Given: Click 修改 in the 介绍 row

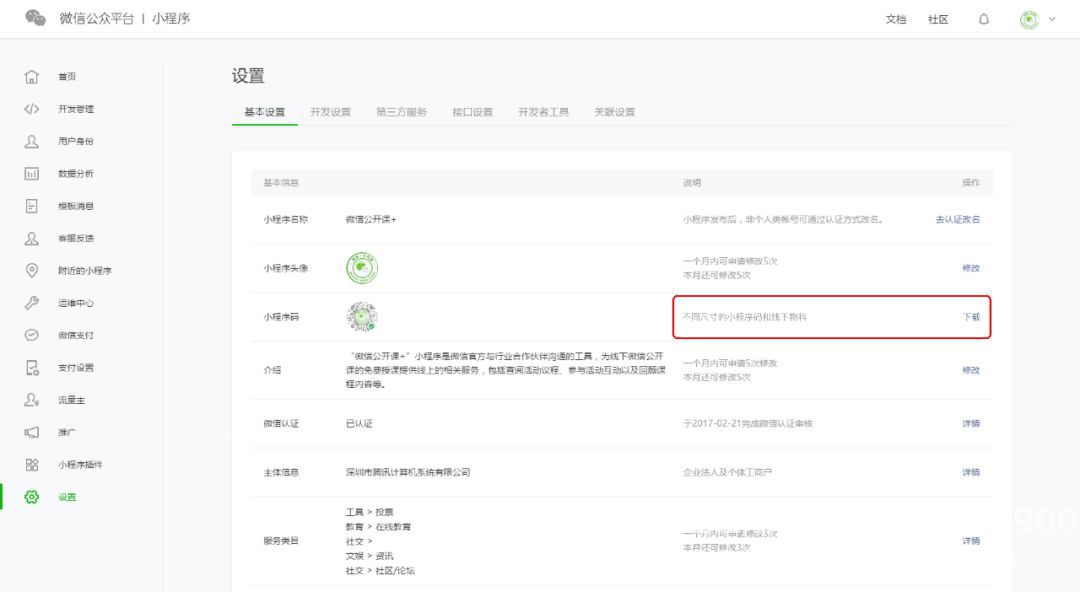Looking at the screenshot, I should [x=971, y=370].
